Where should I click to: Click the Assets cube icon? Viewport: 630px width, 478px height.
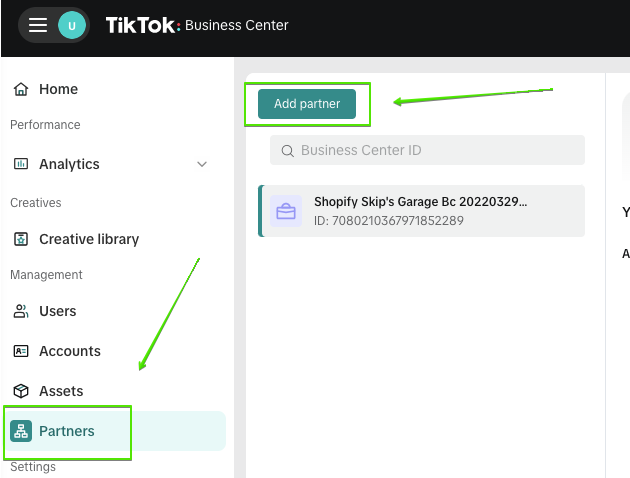coord(21,391)
